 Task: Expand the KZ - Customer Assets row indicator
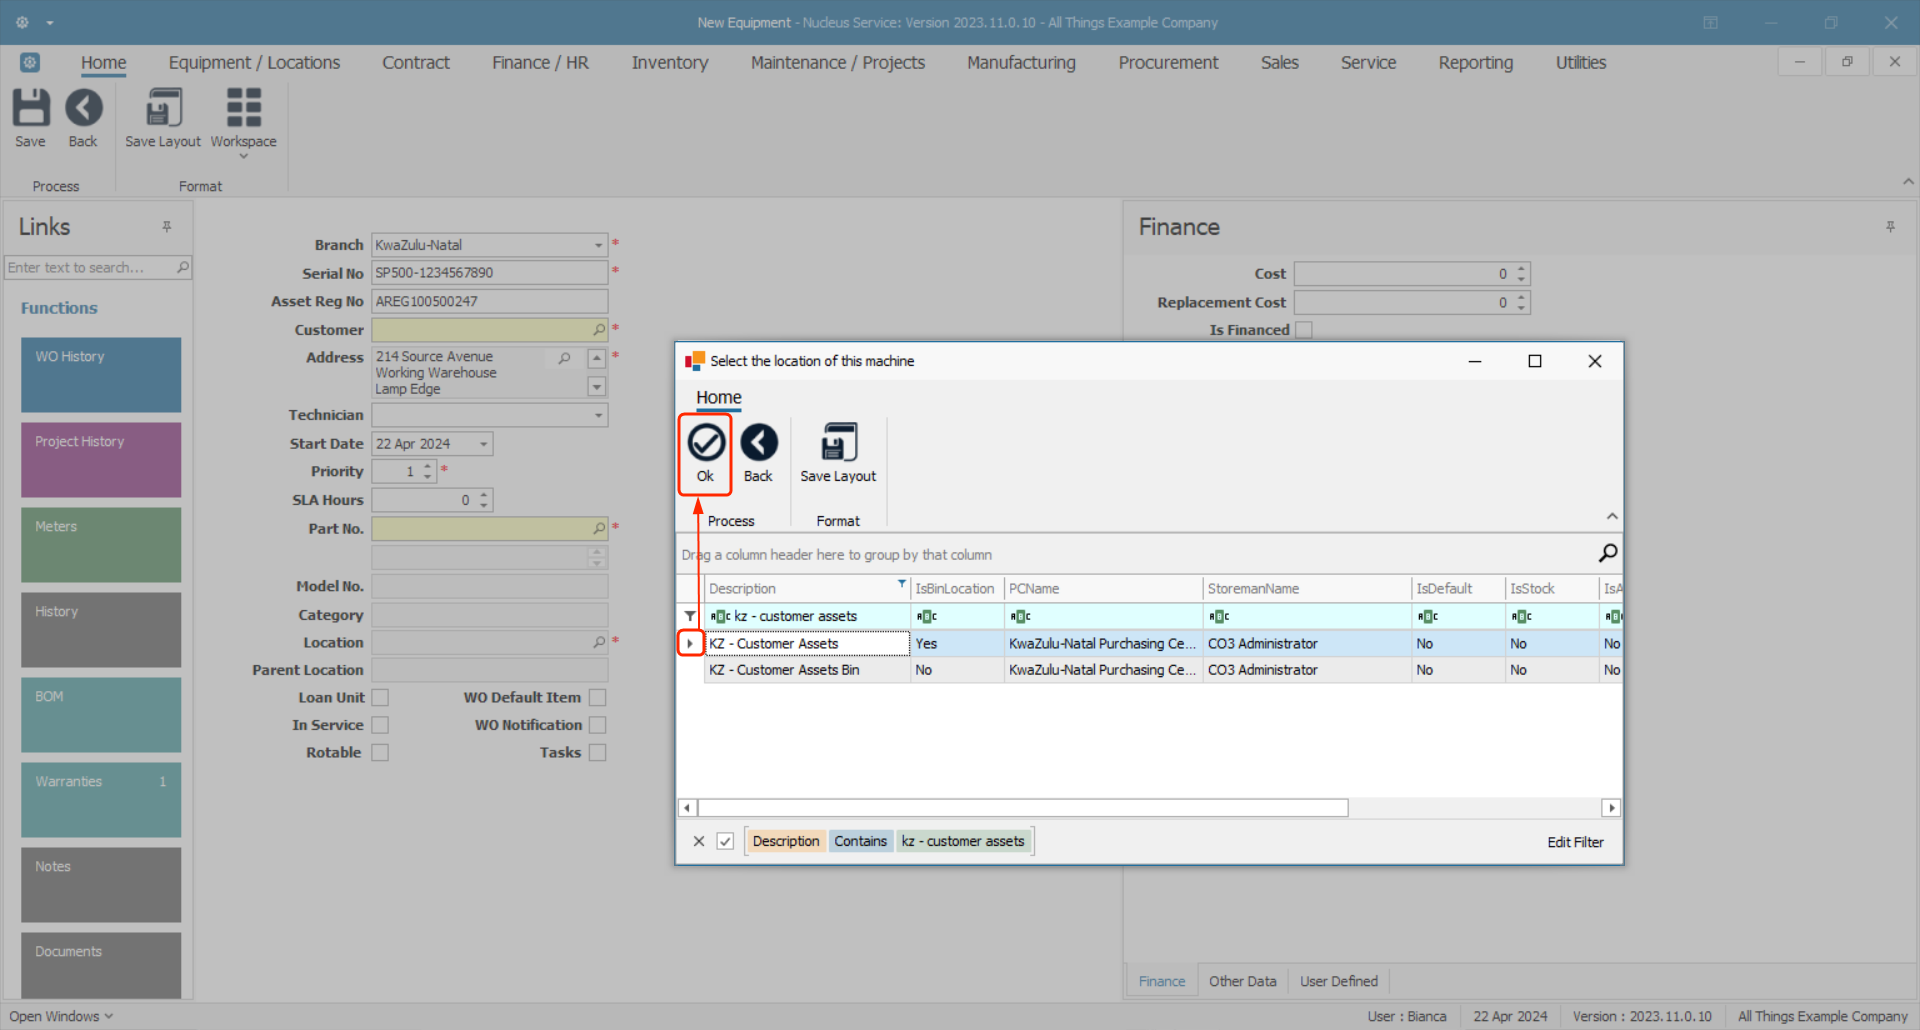[690, 643]
